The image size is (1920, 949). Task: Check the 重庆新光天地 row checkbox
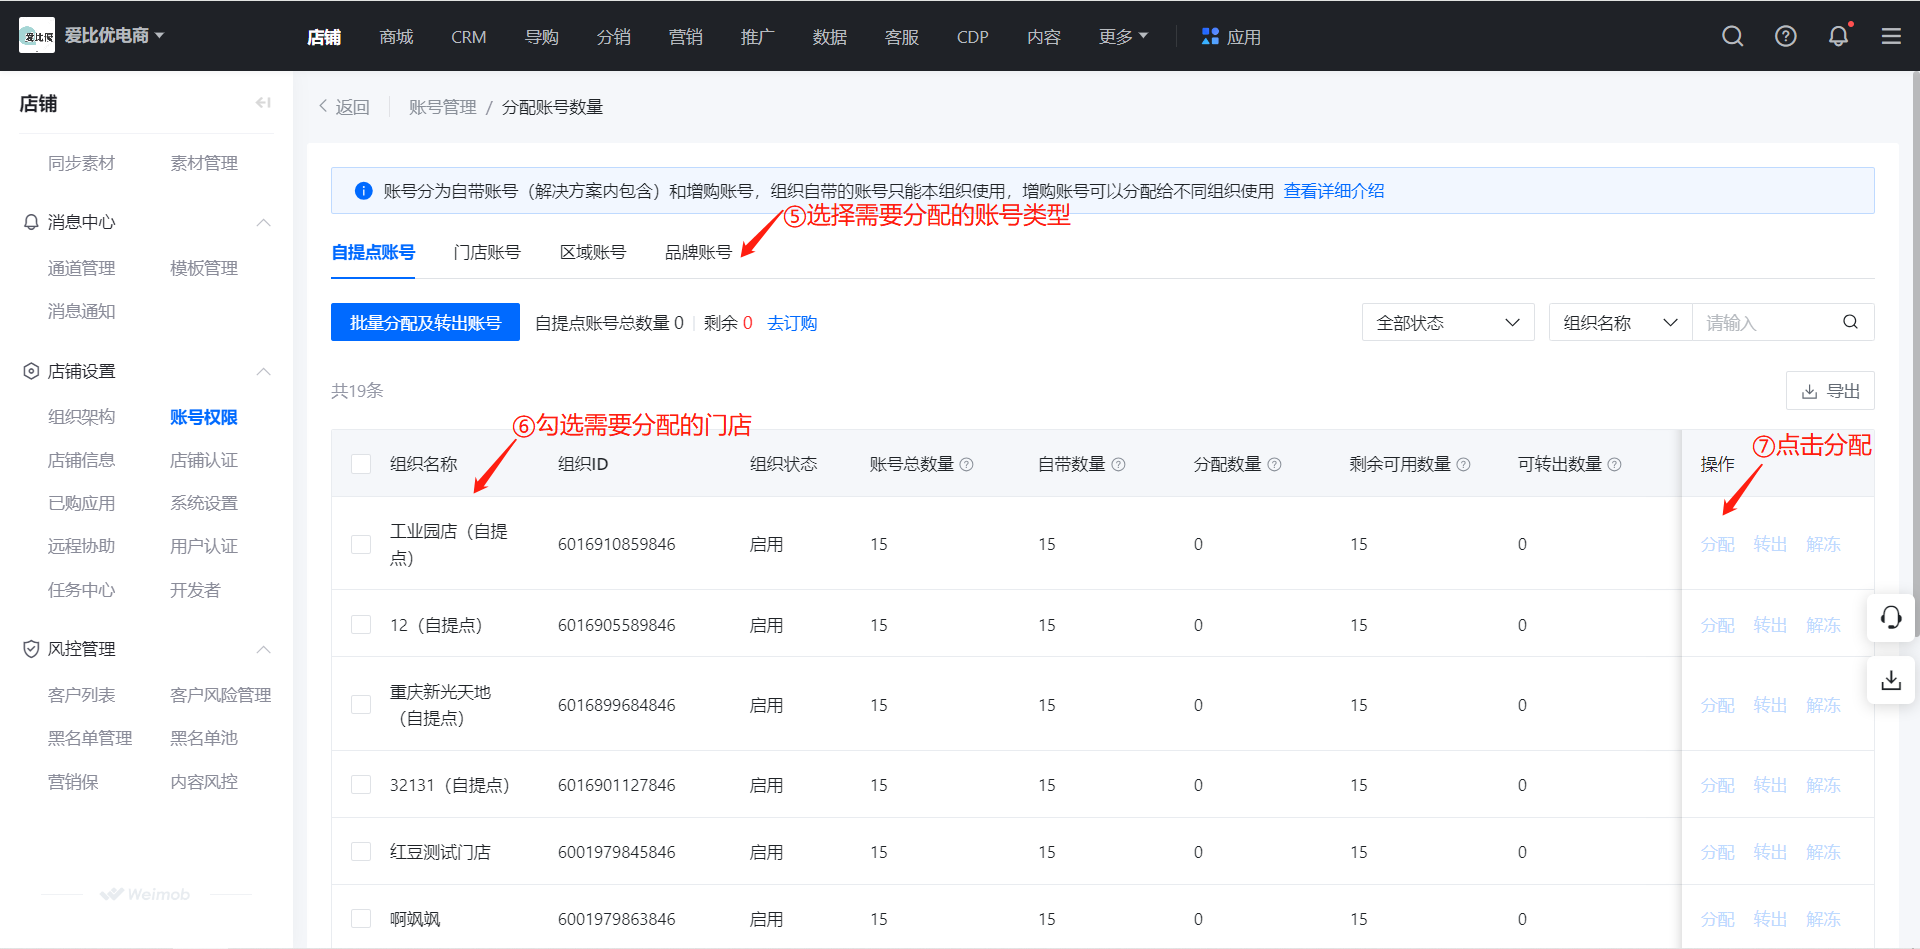point(361,705)
